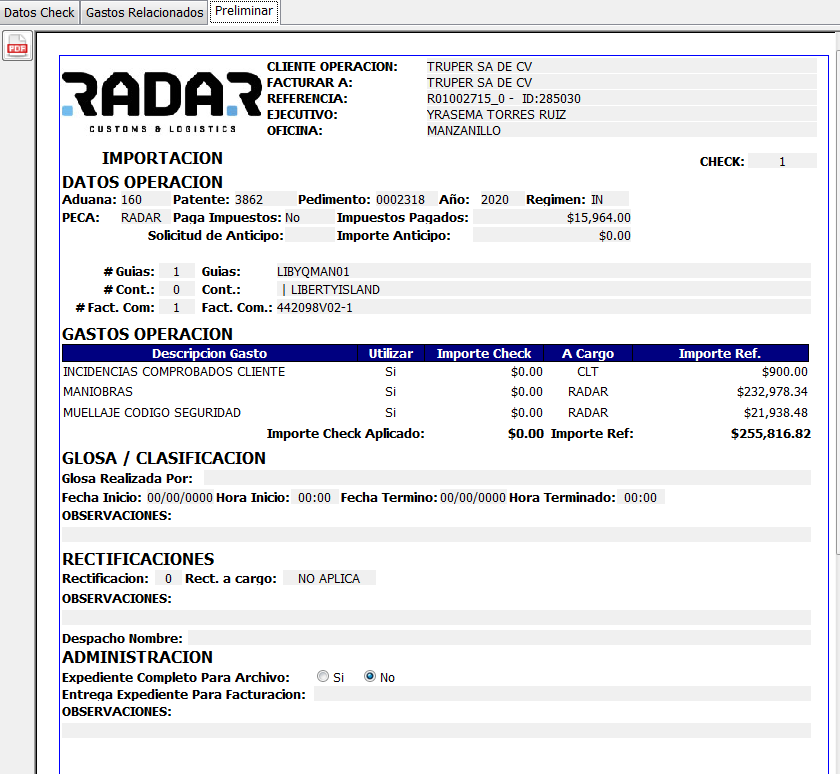The image size is (840, 774).
Task: Click the Descripcion Gasto column header
Action: point(209,354)
